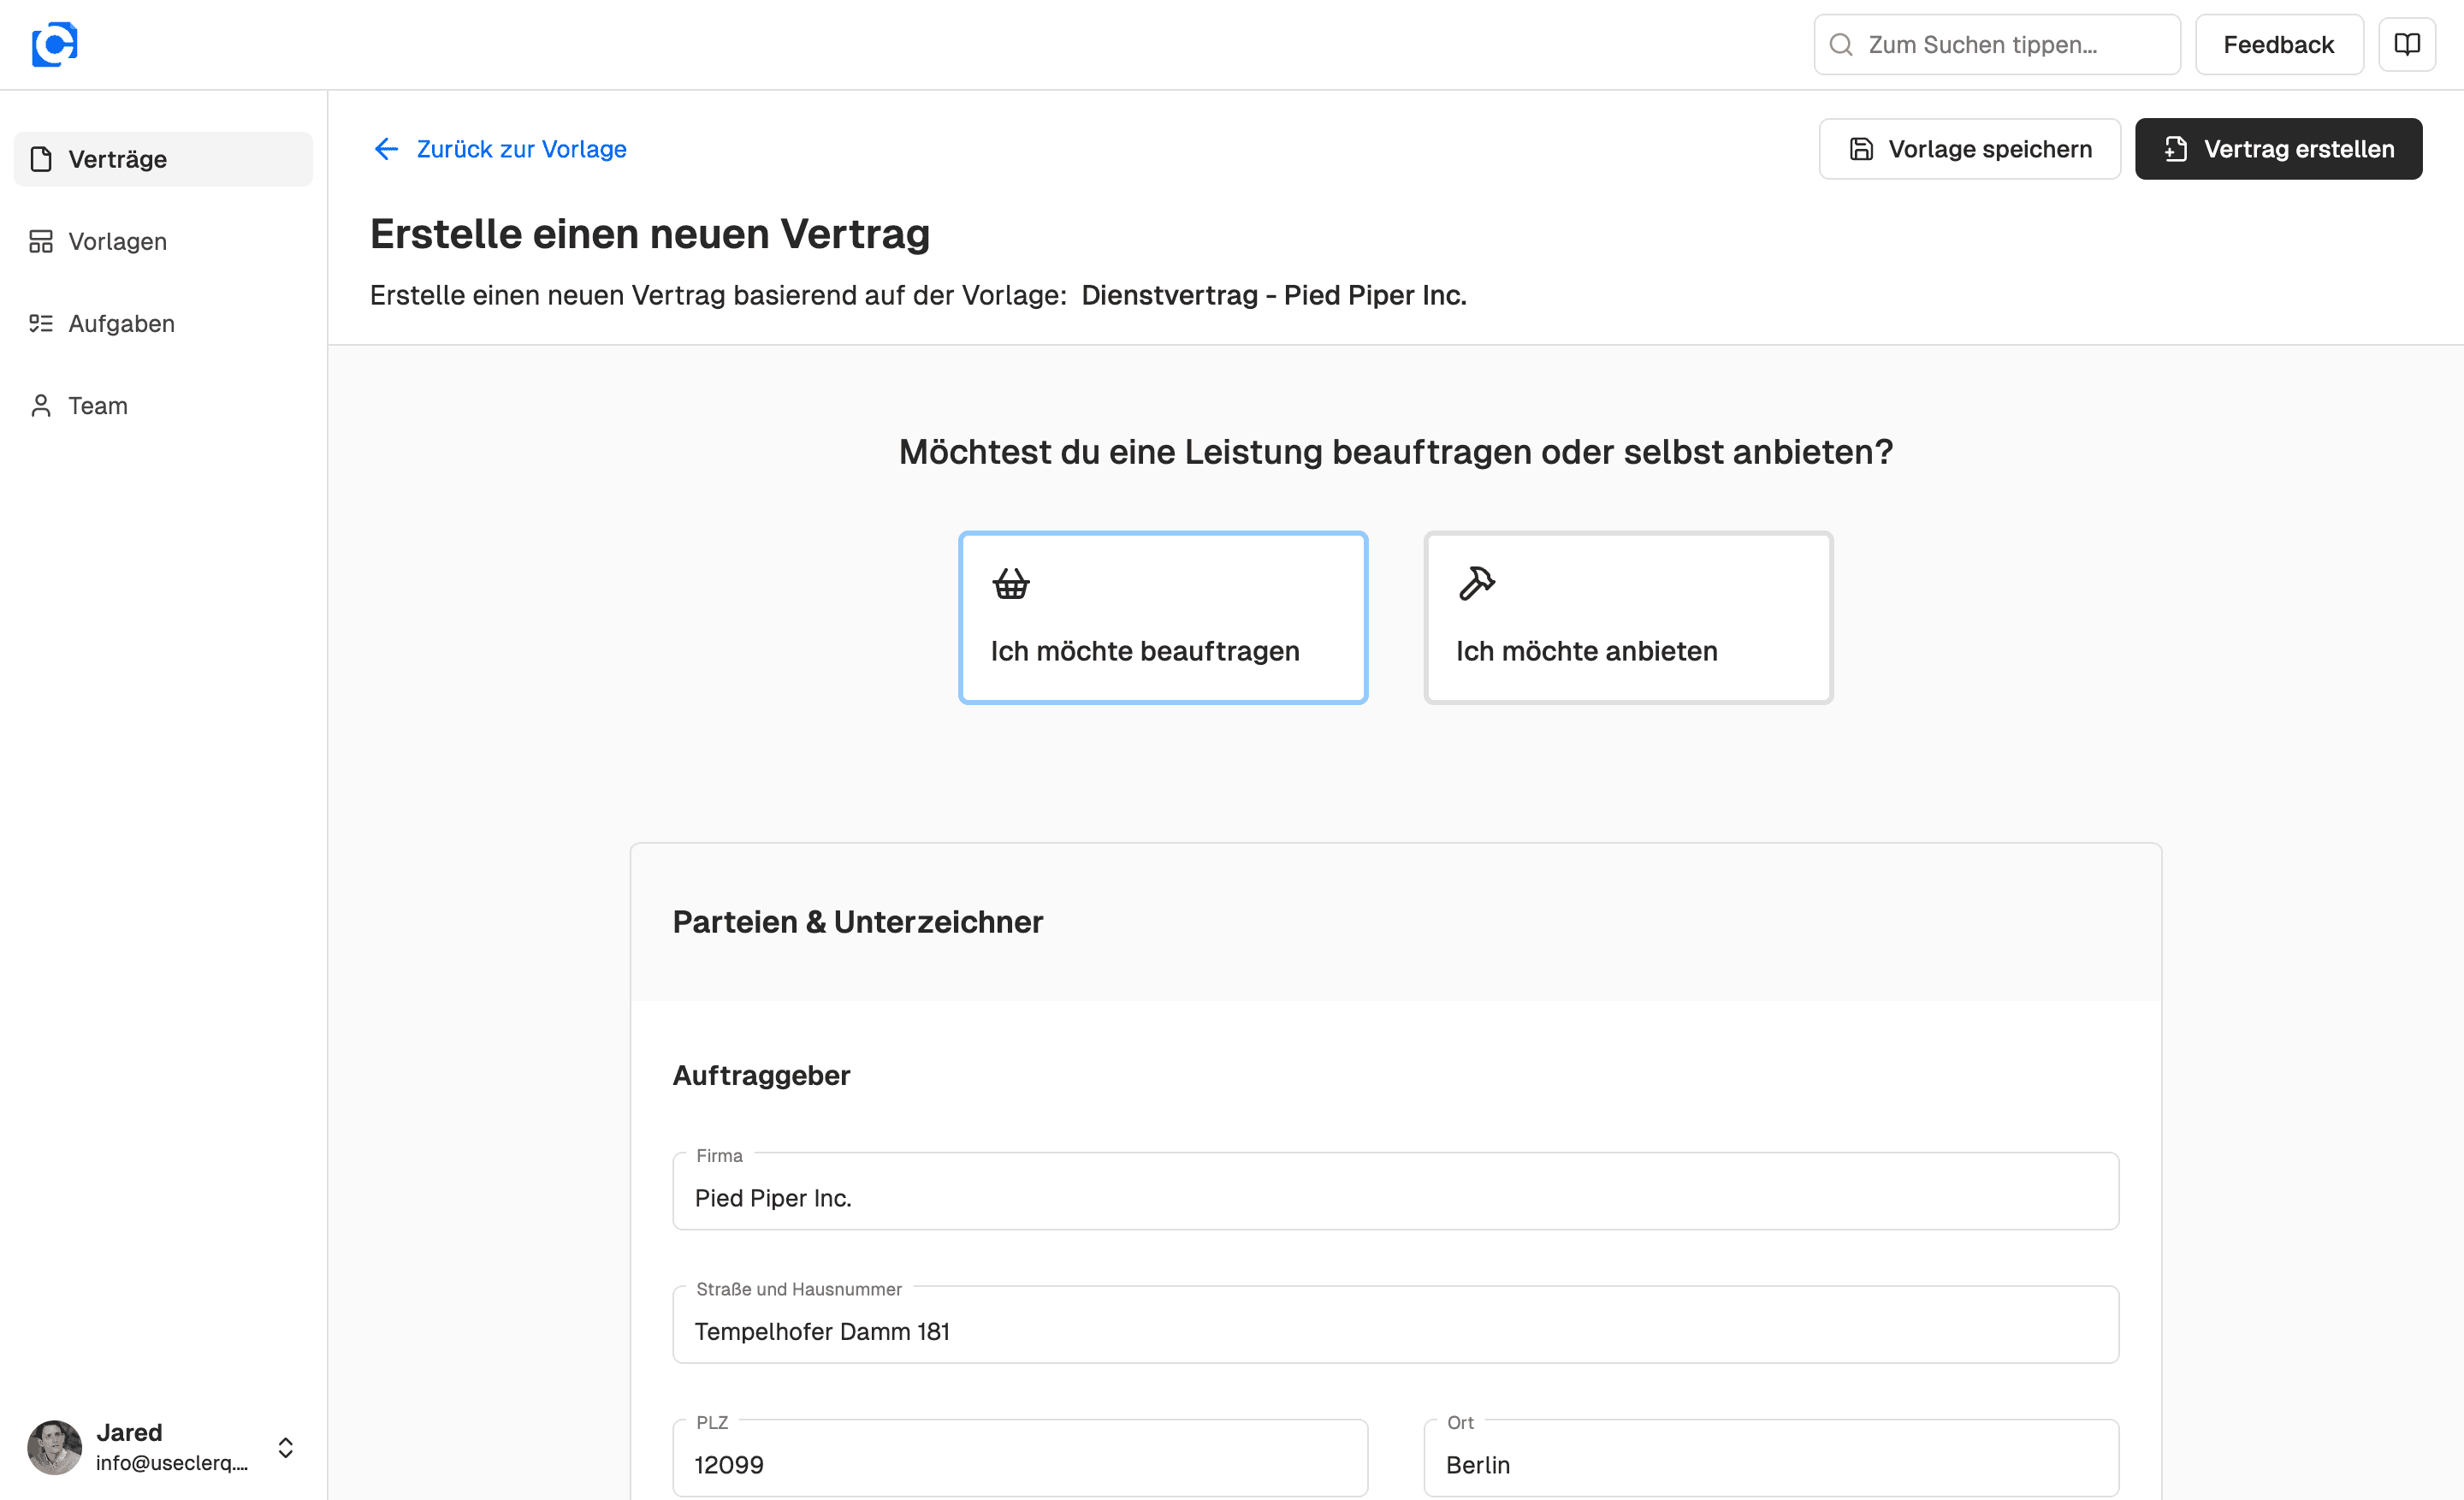
Task: Click Jared's profile avatar
Action: (54, 1447)
